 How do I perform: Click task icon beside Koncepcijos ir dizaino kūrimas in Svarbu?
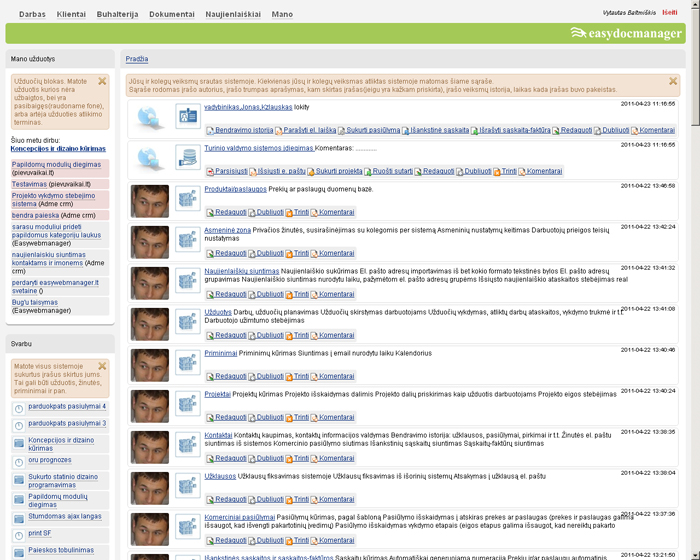[x=19, y=443]
